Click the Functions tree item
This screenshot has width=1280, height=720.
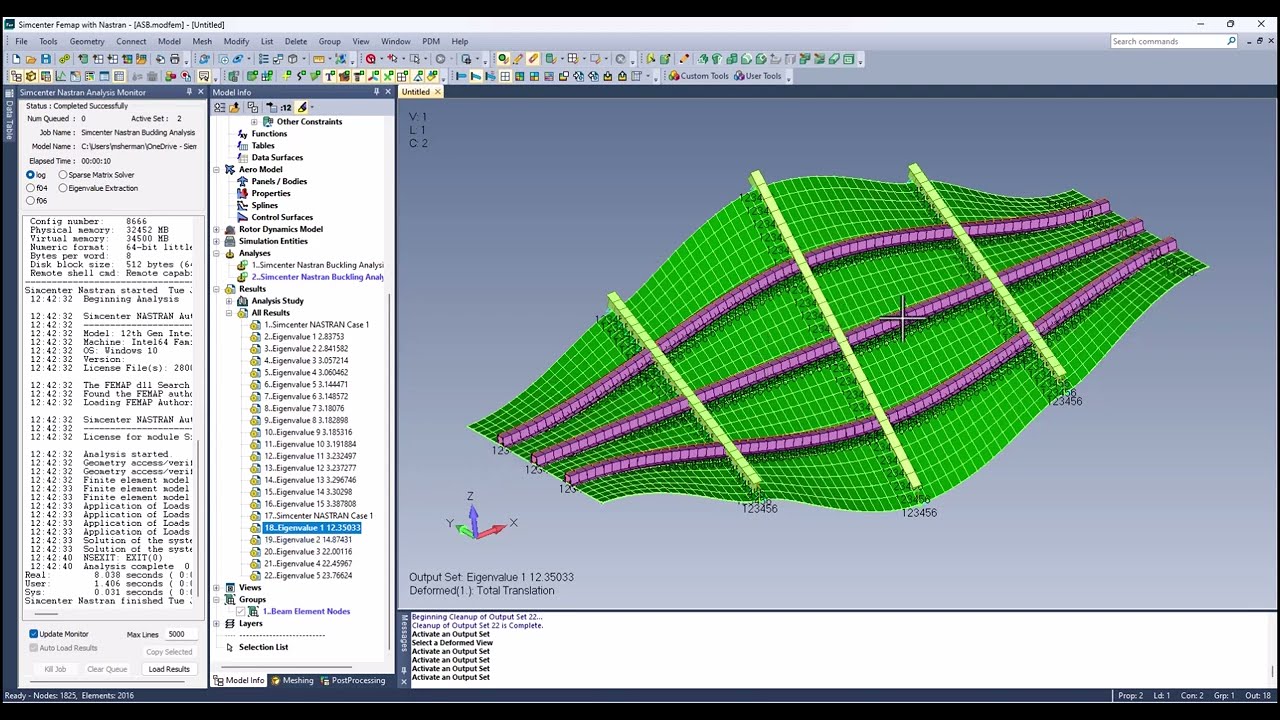coord(269,133)
